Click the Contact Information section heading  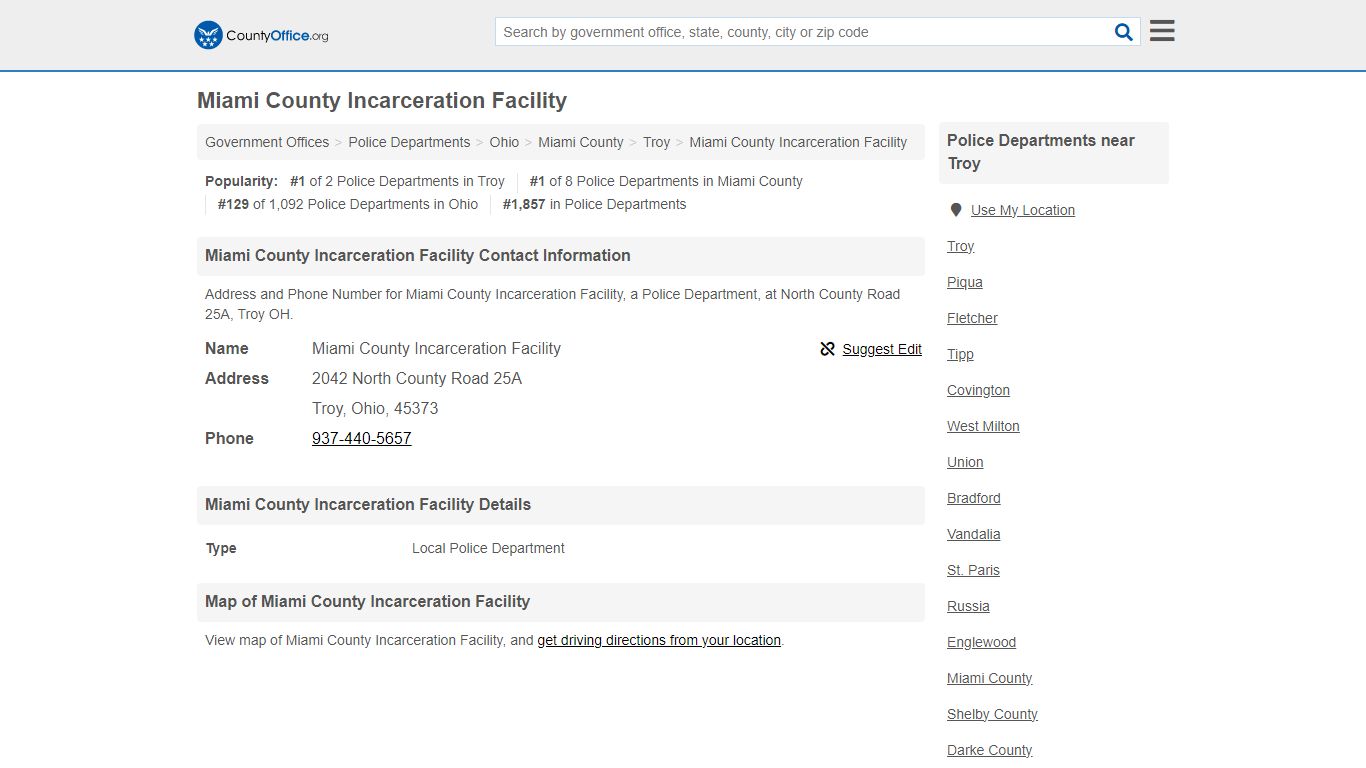[561, 256]
